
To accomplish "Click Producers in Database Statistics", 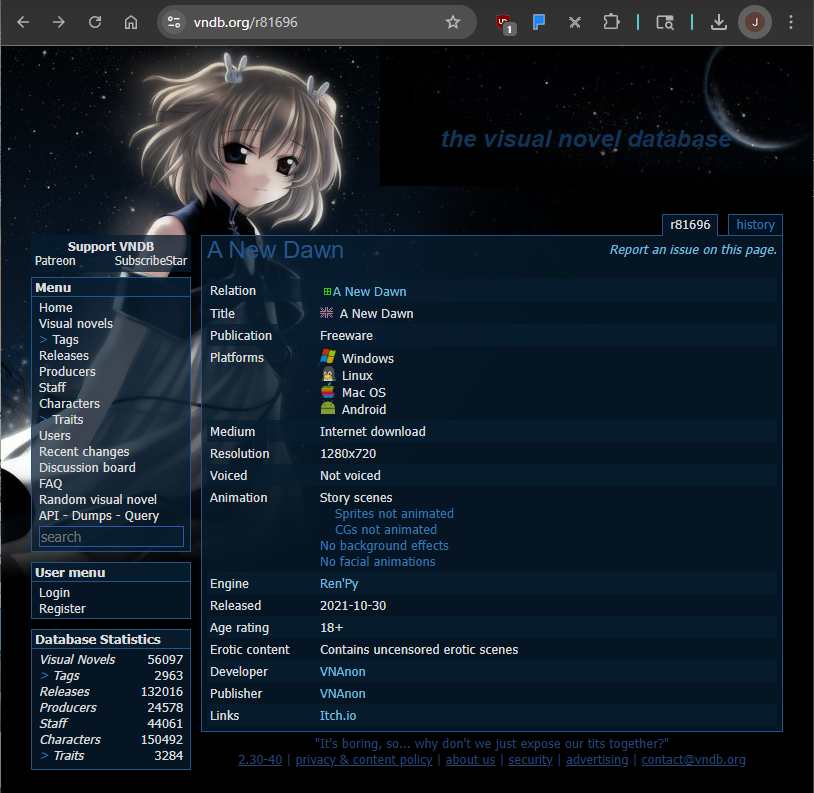I will tap(68, 707).
